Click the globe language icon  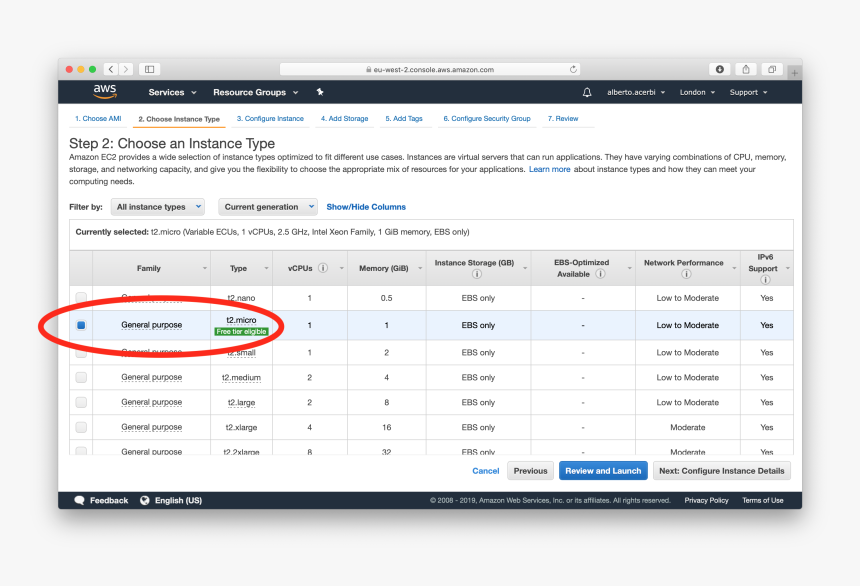[145, 500]
